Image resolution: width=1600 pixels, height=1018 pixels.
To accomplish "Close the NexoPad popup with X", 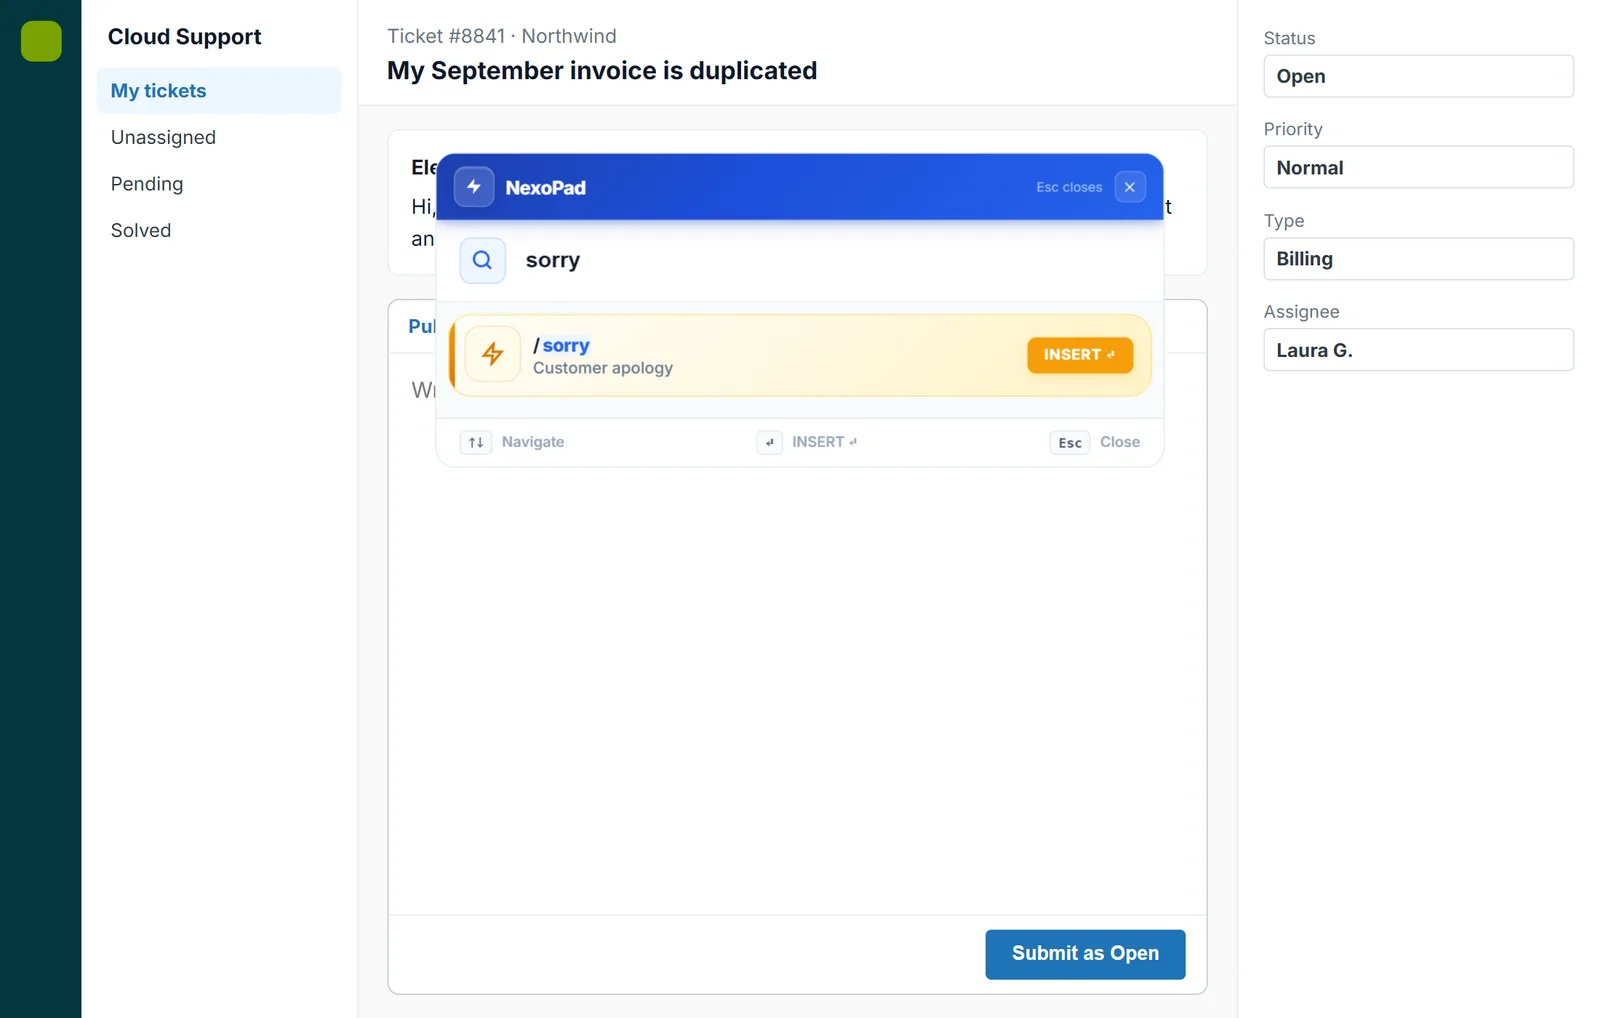I will tap(1130, 187).
